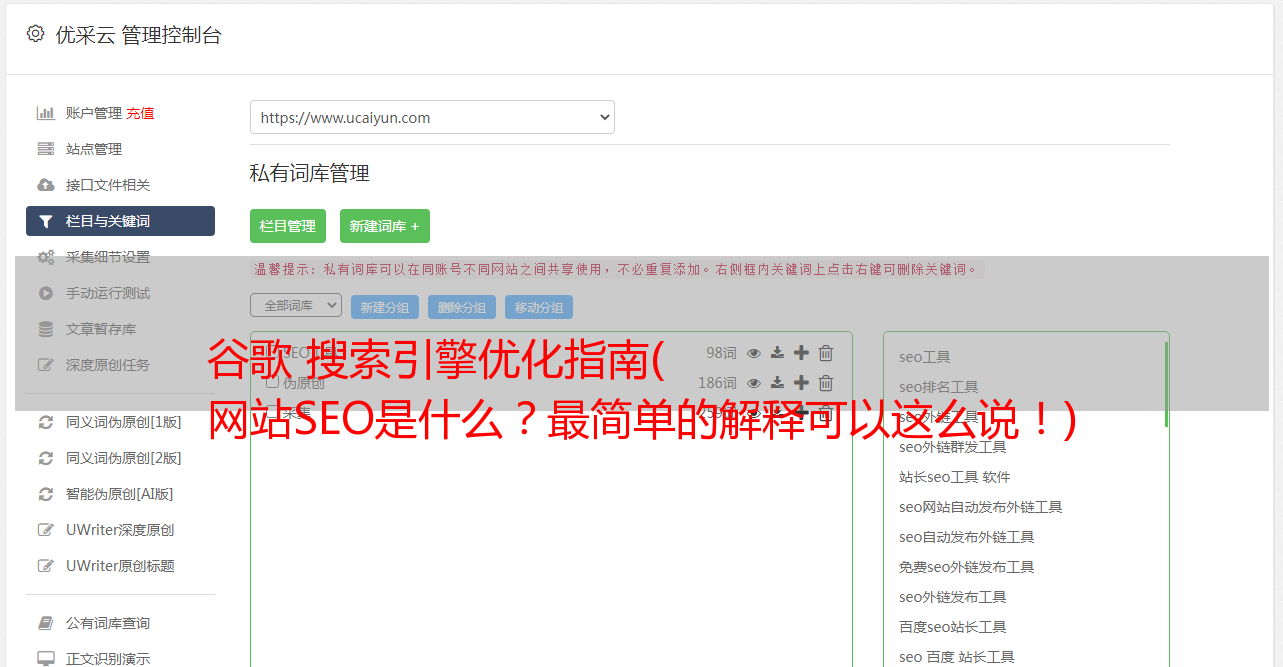Select keyword 'seo外链发布工具'
This screenshot has width=1283, height=667.
[x=953, y=597]
